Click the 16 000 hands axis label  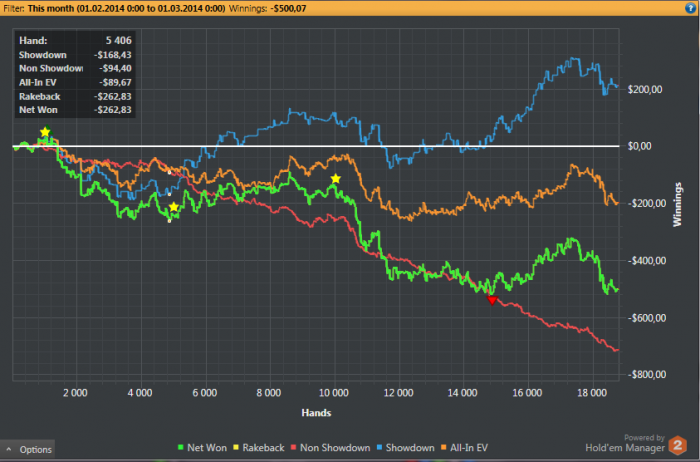527,393
